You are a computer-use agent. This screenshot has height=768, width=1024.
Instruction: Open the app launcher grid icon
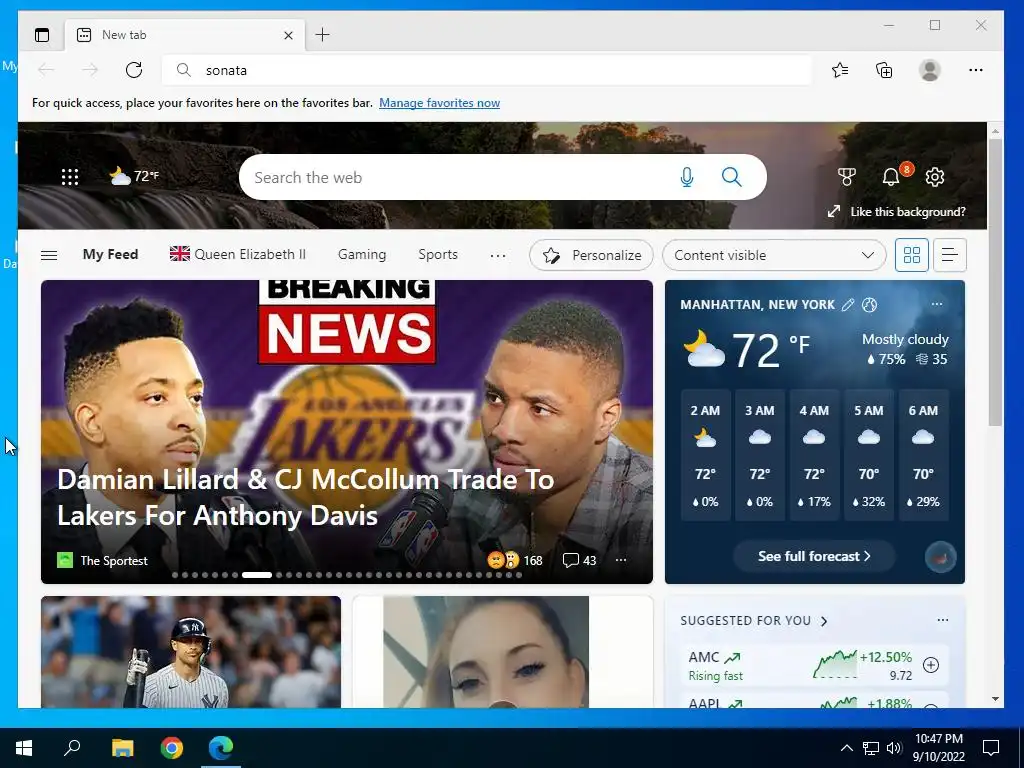pyautogui.click(x=70, y=176)
